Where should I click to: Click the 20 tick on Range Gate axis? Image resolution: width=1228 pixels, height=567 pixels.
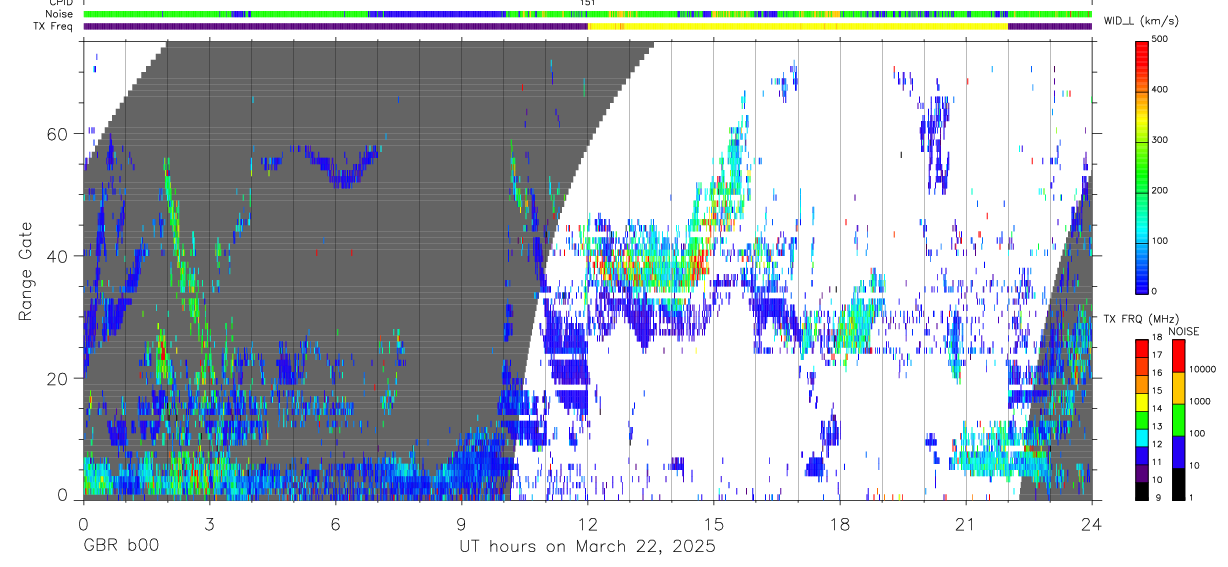point(60,378)
